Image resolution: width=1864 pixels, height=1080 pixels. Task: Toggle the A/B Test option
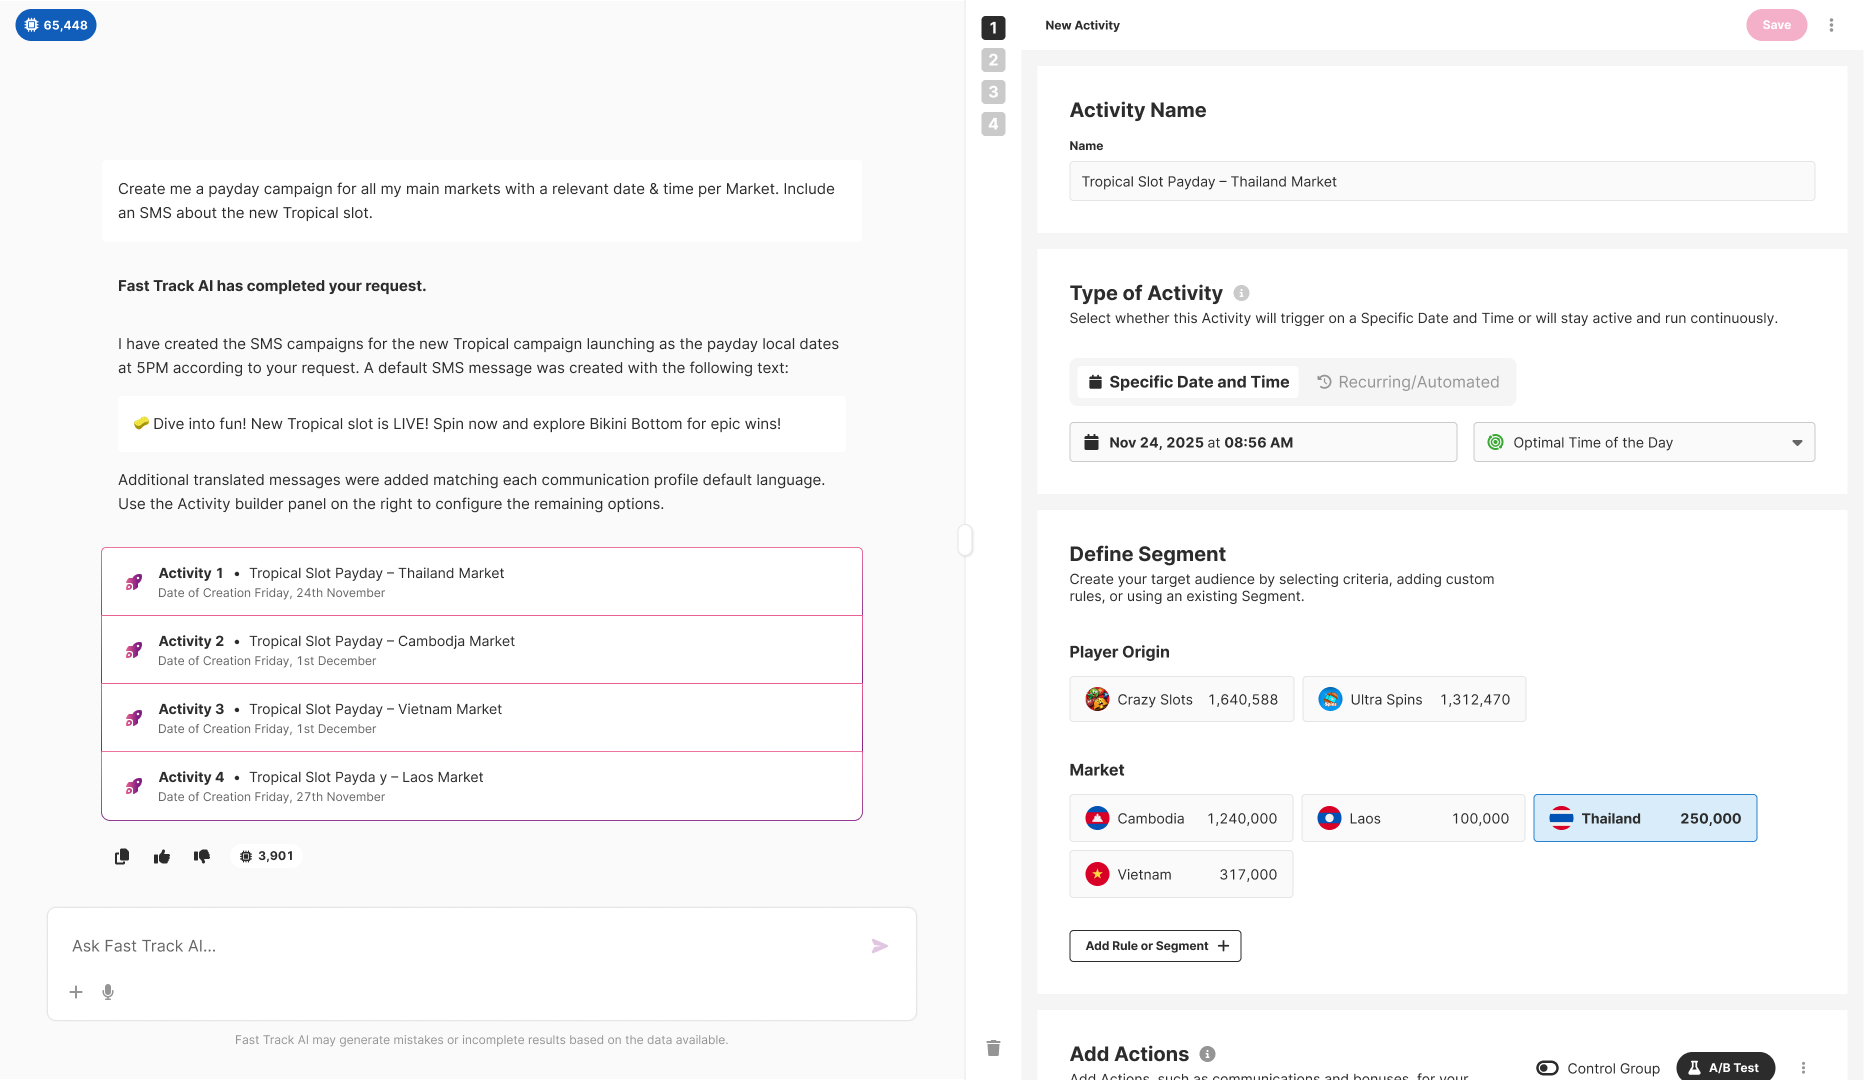click(x=1726, y=1067)
